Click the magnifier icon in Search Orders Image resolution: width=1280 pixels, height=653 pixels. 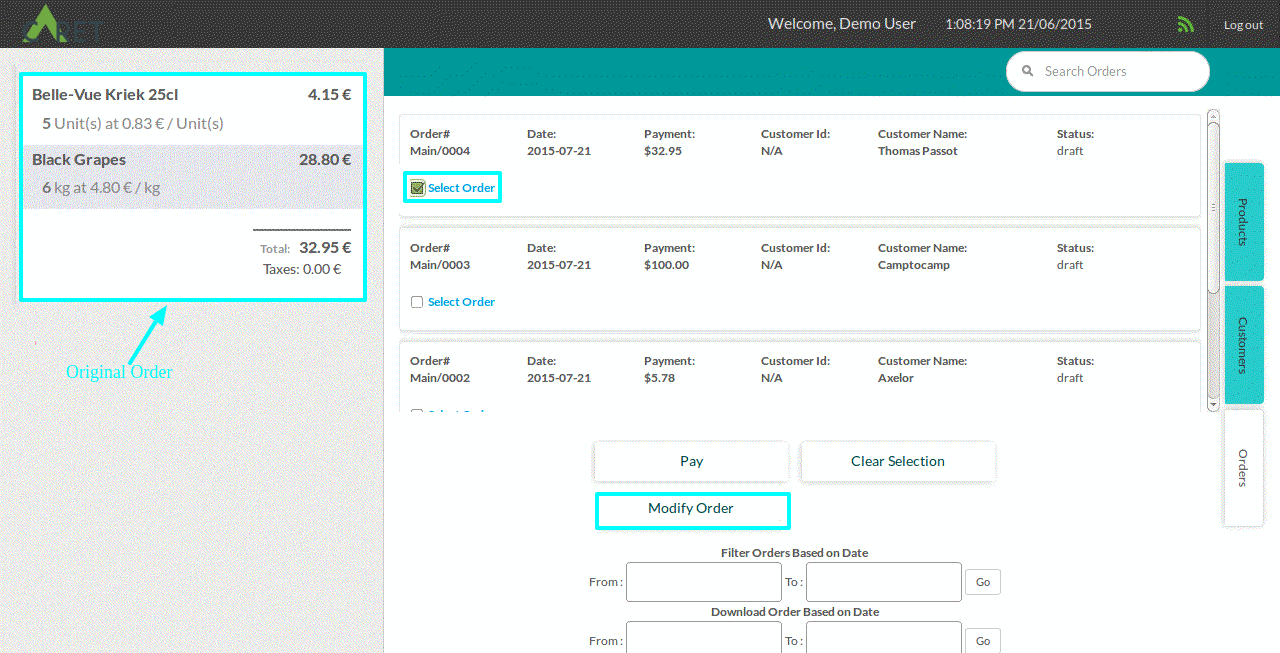(1027, 72)
